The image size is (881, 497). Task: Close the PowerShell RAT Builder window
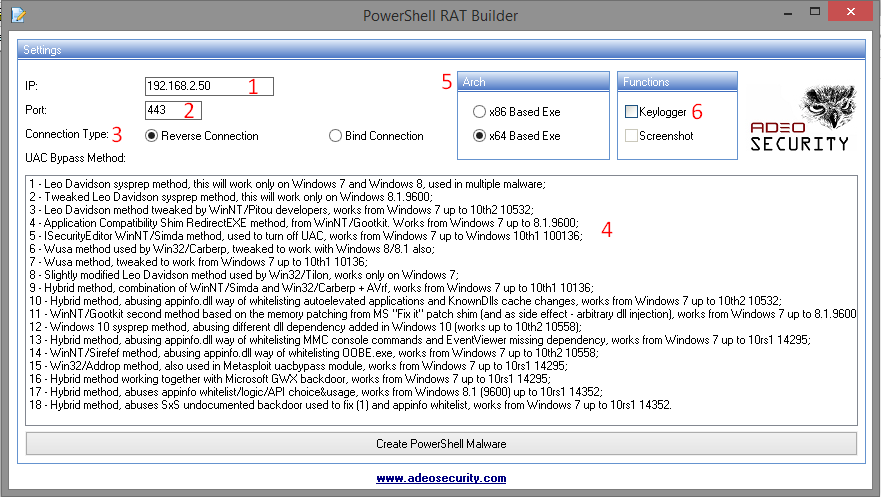(x=851, y=11)
